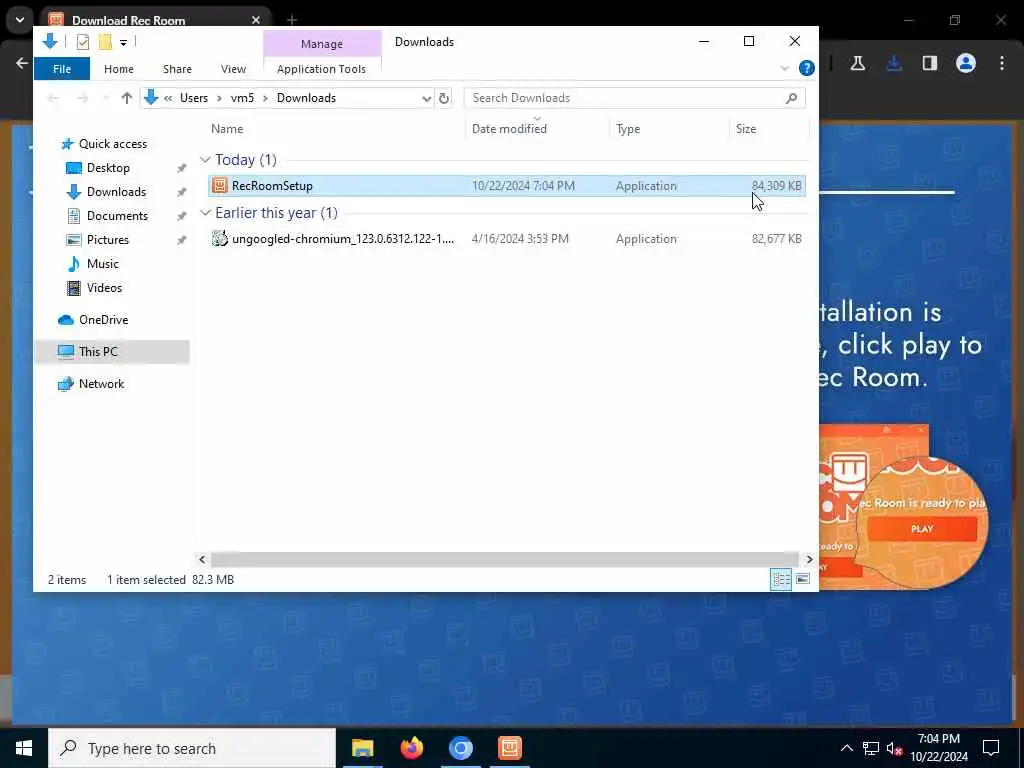Open File Explorer from the taskbar

[362, 748]
